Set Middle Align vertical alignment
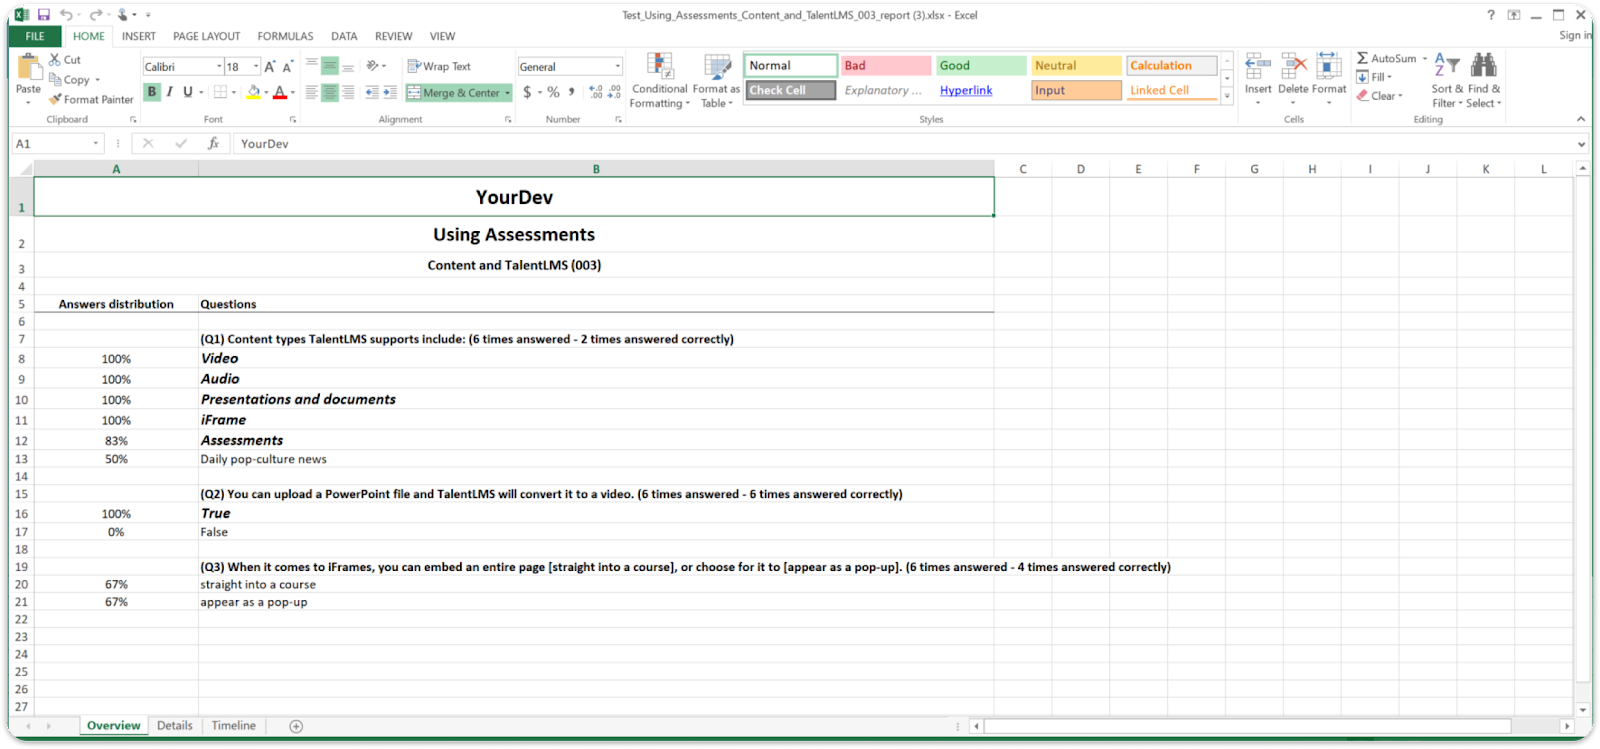1600x749 pixels. (330, 66)
